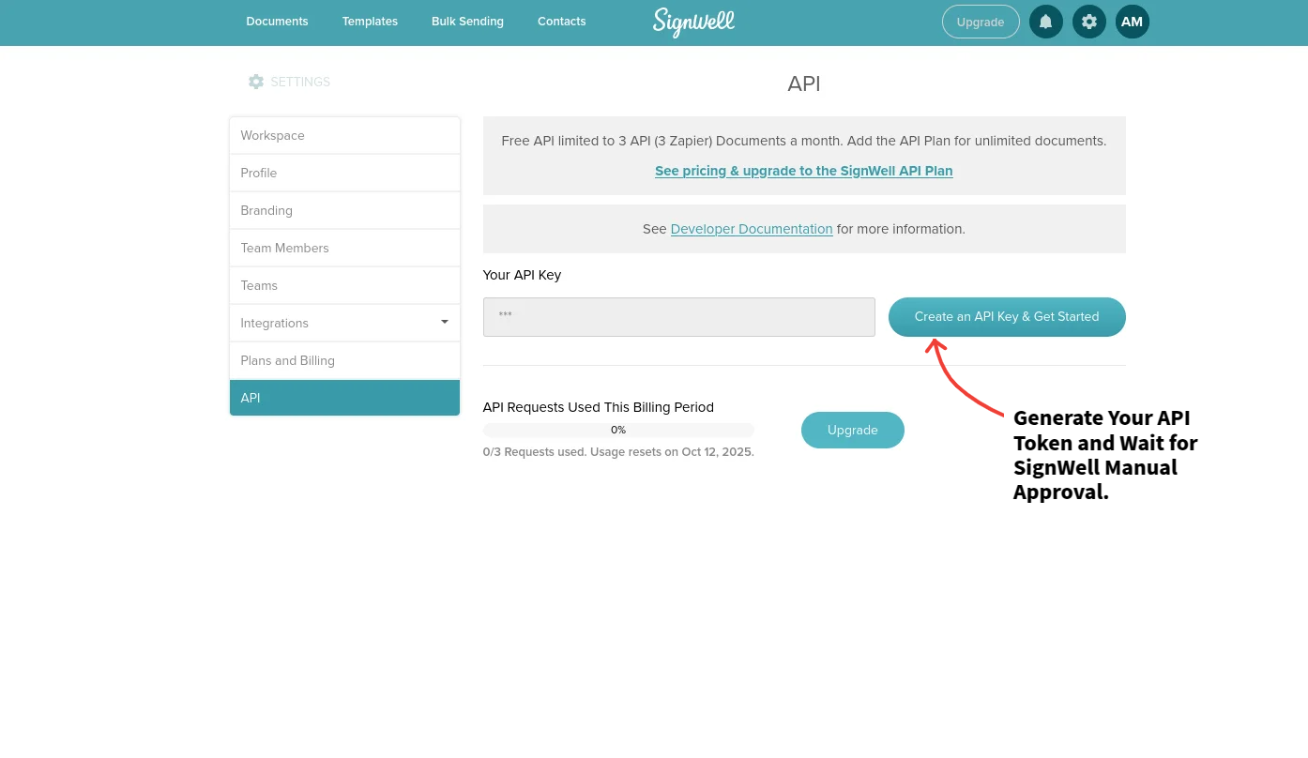Image resolution: width=1308 pixels, height=758 pixels.
Task: Open the Documents menu
Action: click(x=277, y=21)
